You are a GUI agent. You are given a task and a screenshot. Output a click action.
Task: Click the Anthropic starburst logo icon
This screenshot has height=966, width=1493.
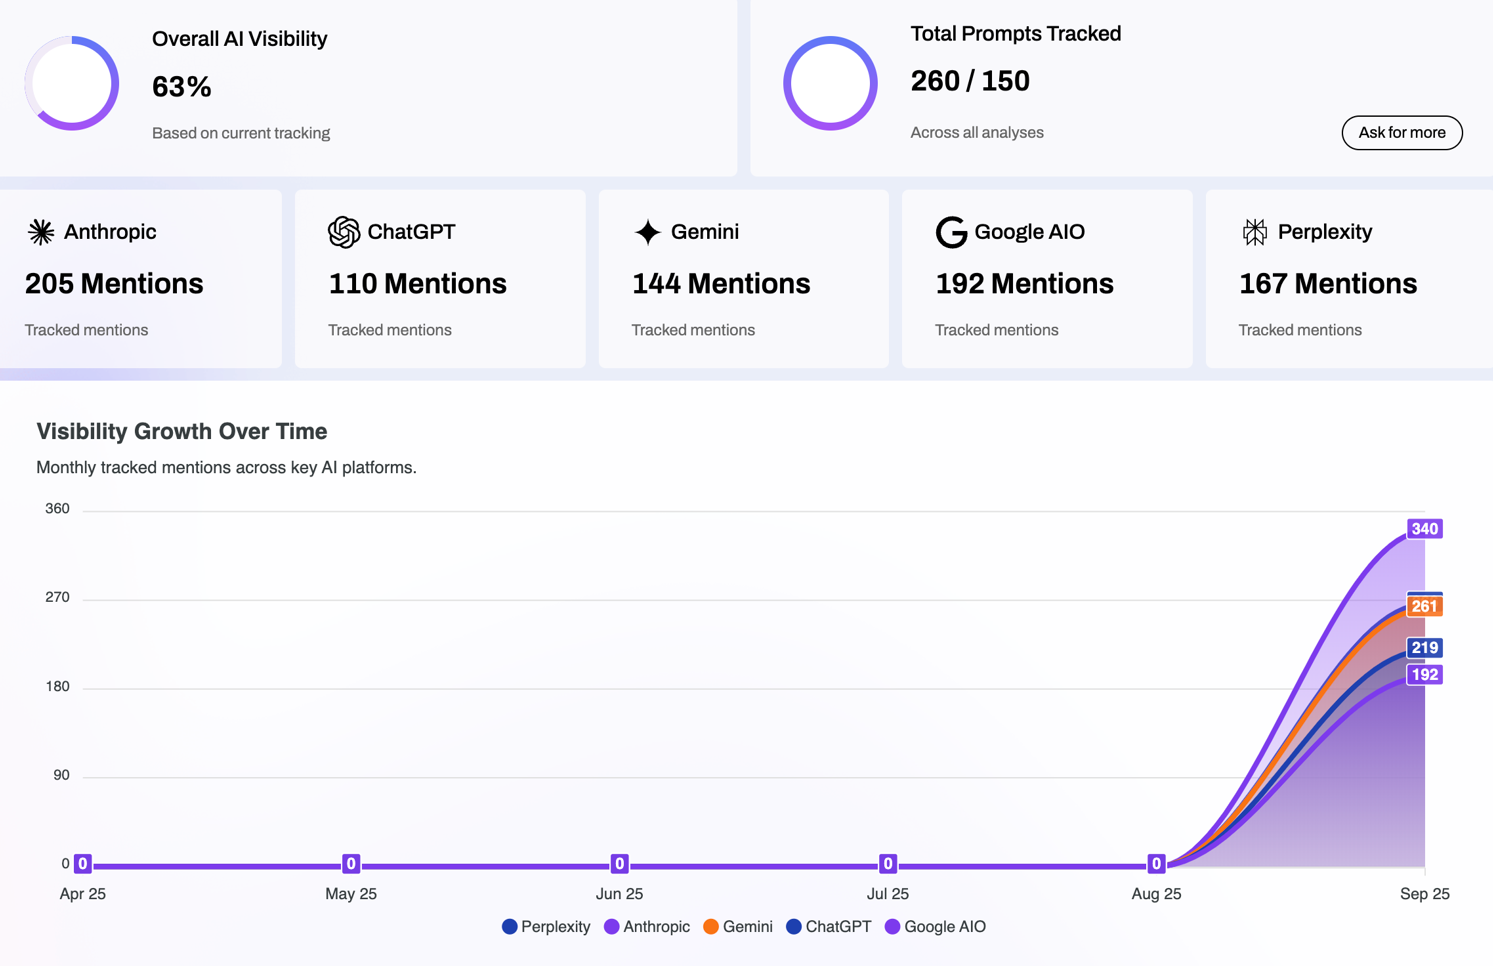(x=41, y=232)
